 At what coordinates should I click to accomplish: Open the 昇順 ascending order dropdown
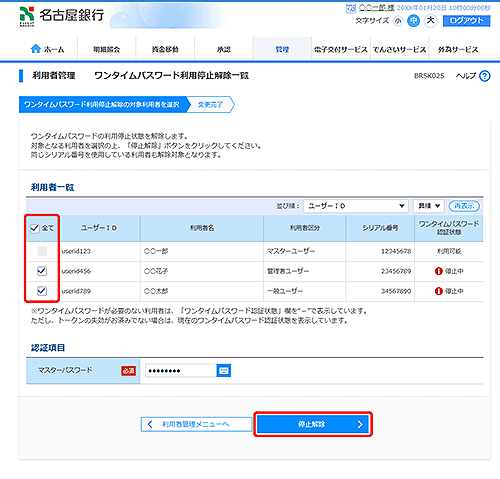(429, 206)
